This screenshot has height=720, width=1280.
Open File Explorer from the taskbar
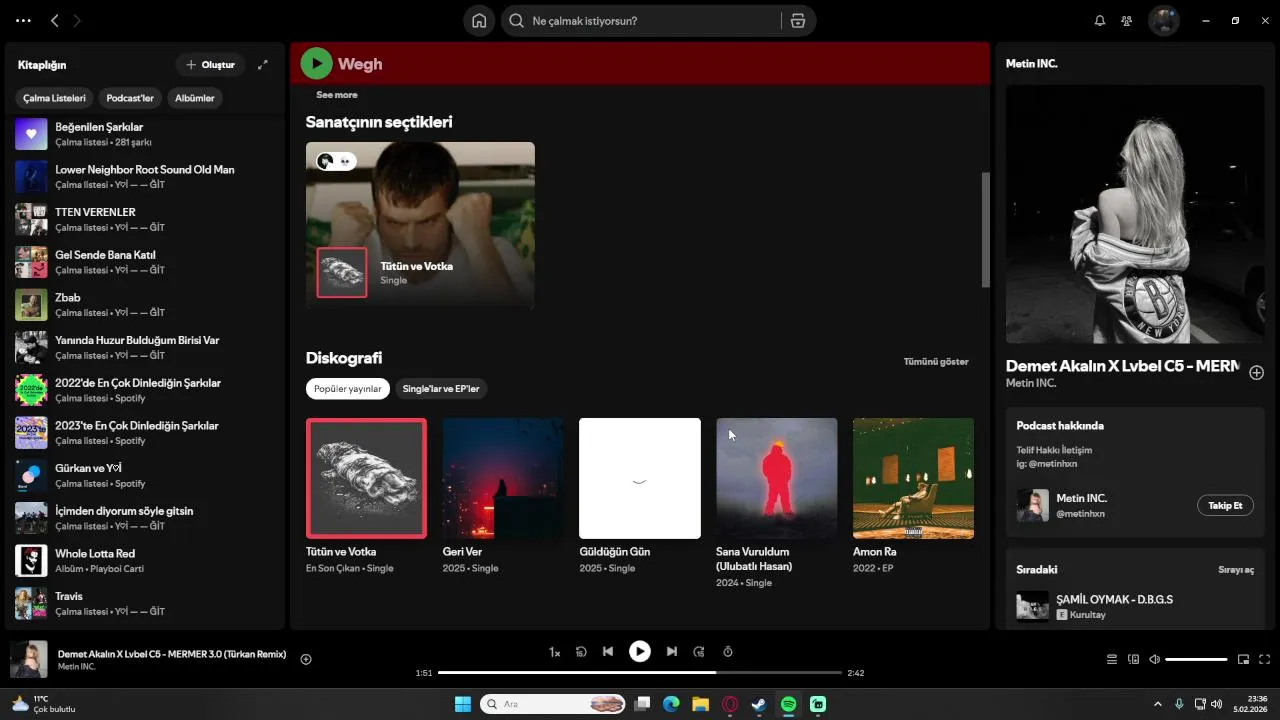[701, 704]
